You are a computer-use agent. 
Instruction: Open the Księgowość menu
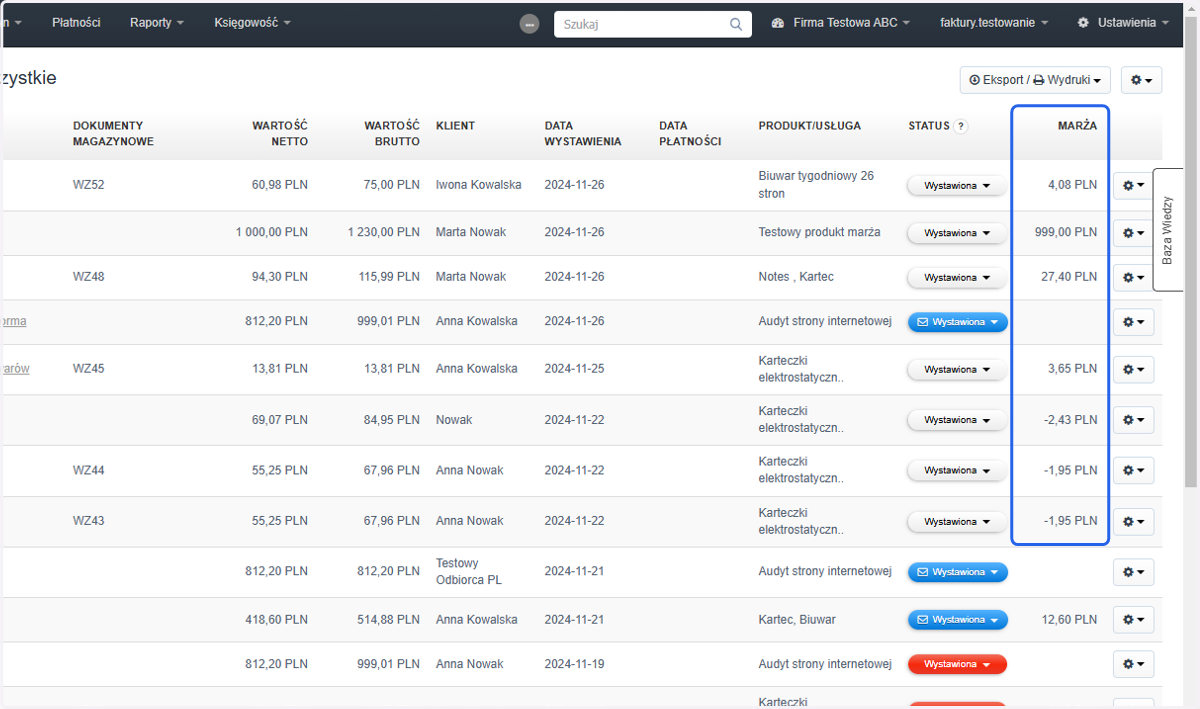253,23
